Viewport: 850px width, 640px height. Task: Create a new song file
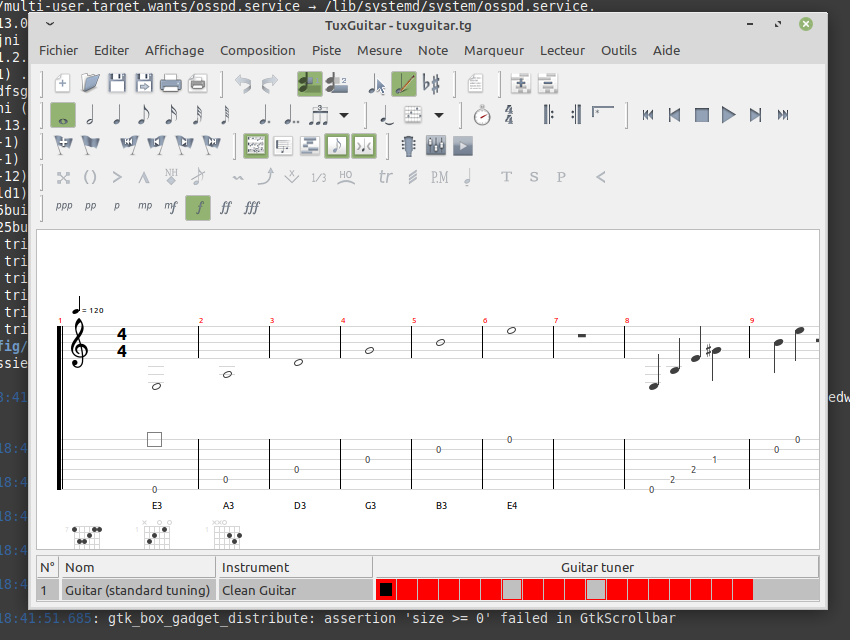tap(62, 83)
